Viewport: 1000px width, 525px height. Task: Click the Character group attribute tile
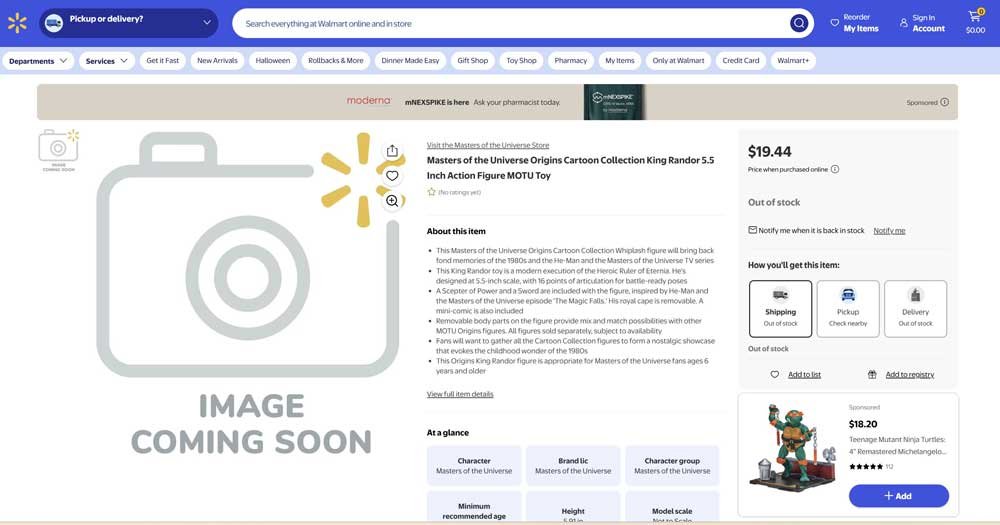pos(672,466)
